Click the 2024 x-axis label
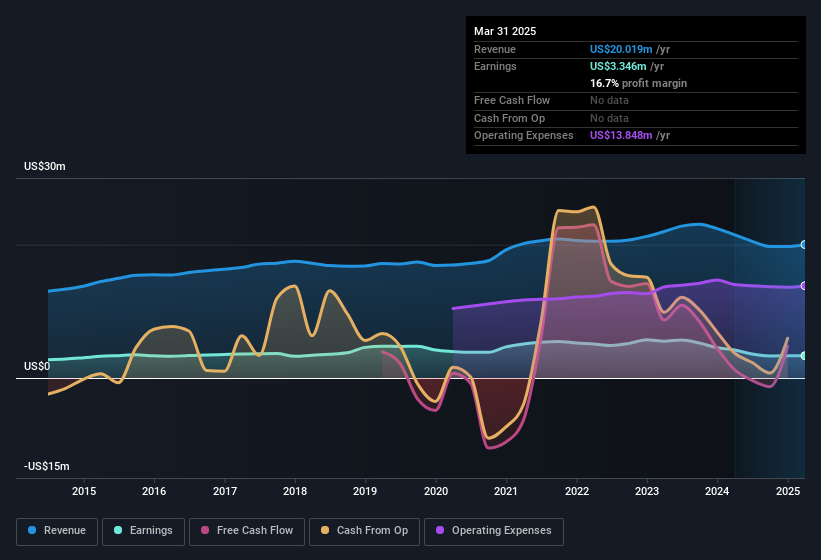The width and height of the screenshot is (821, 560). coord(717,491)
